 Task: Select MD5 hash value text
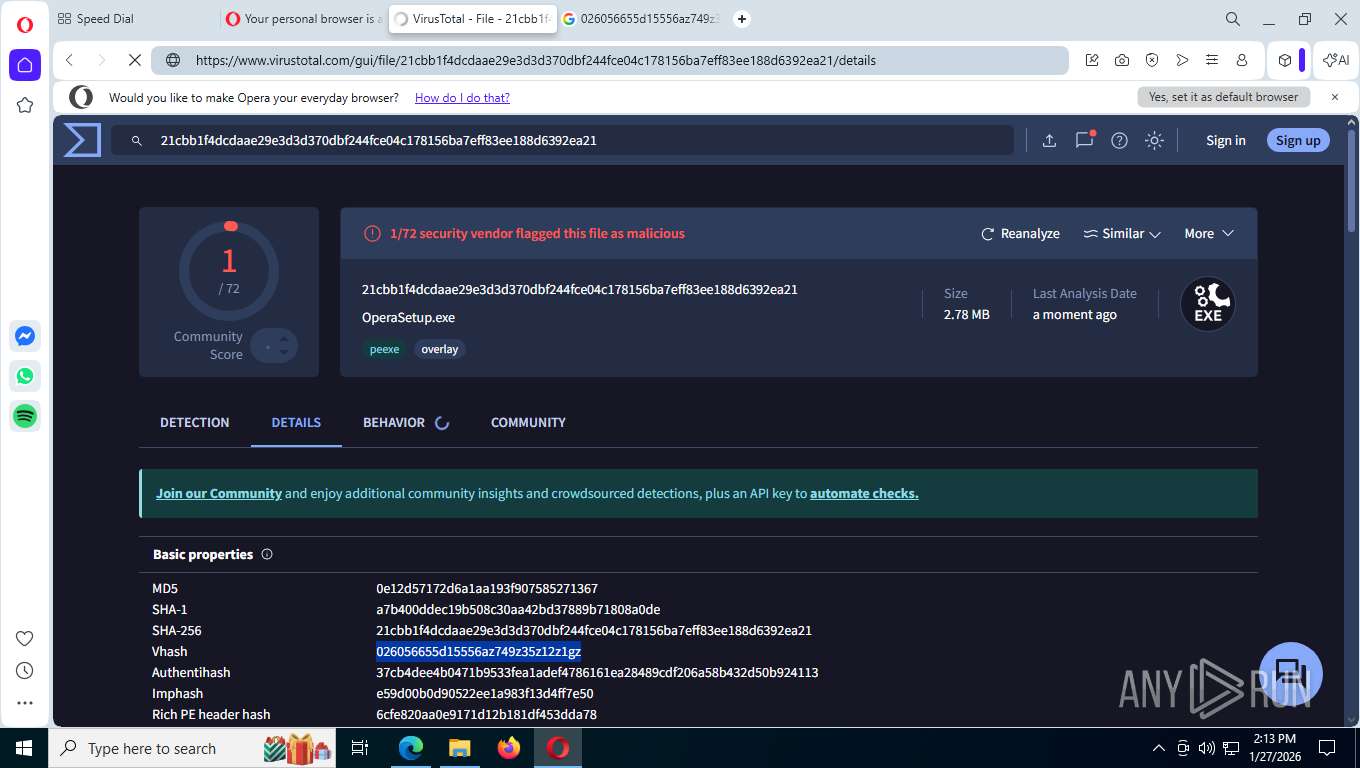point(487,588)
